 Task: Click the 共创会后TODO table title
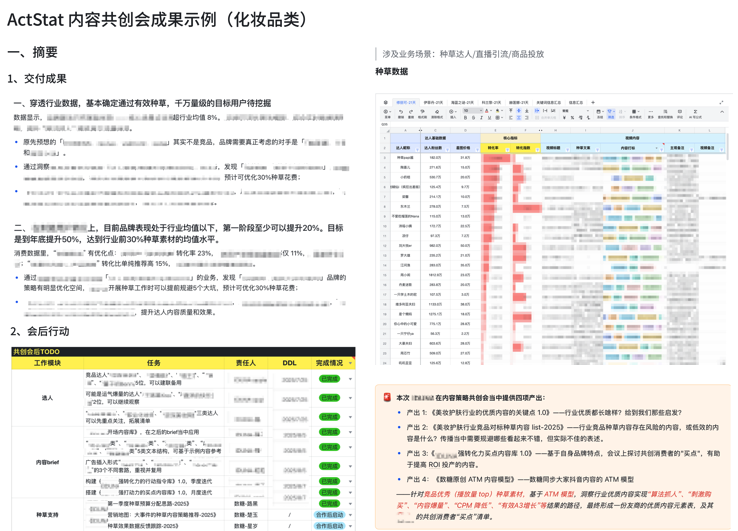36,352
